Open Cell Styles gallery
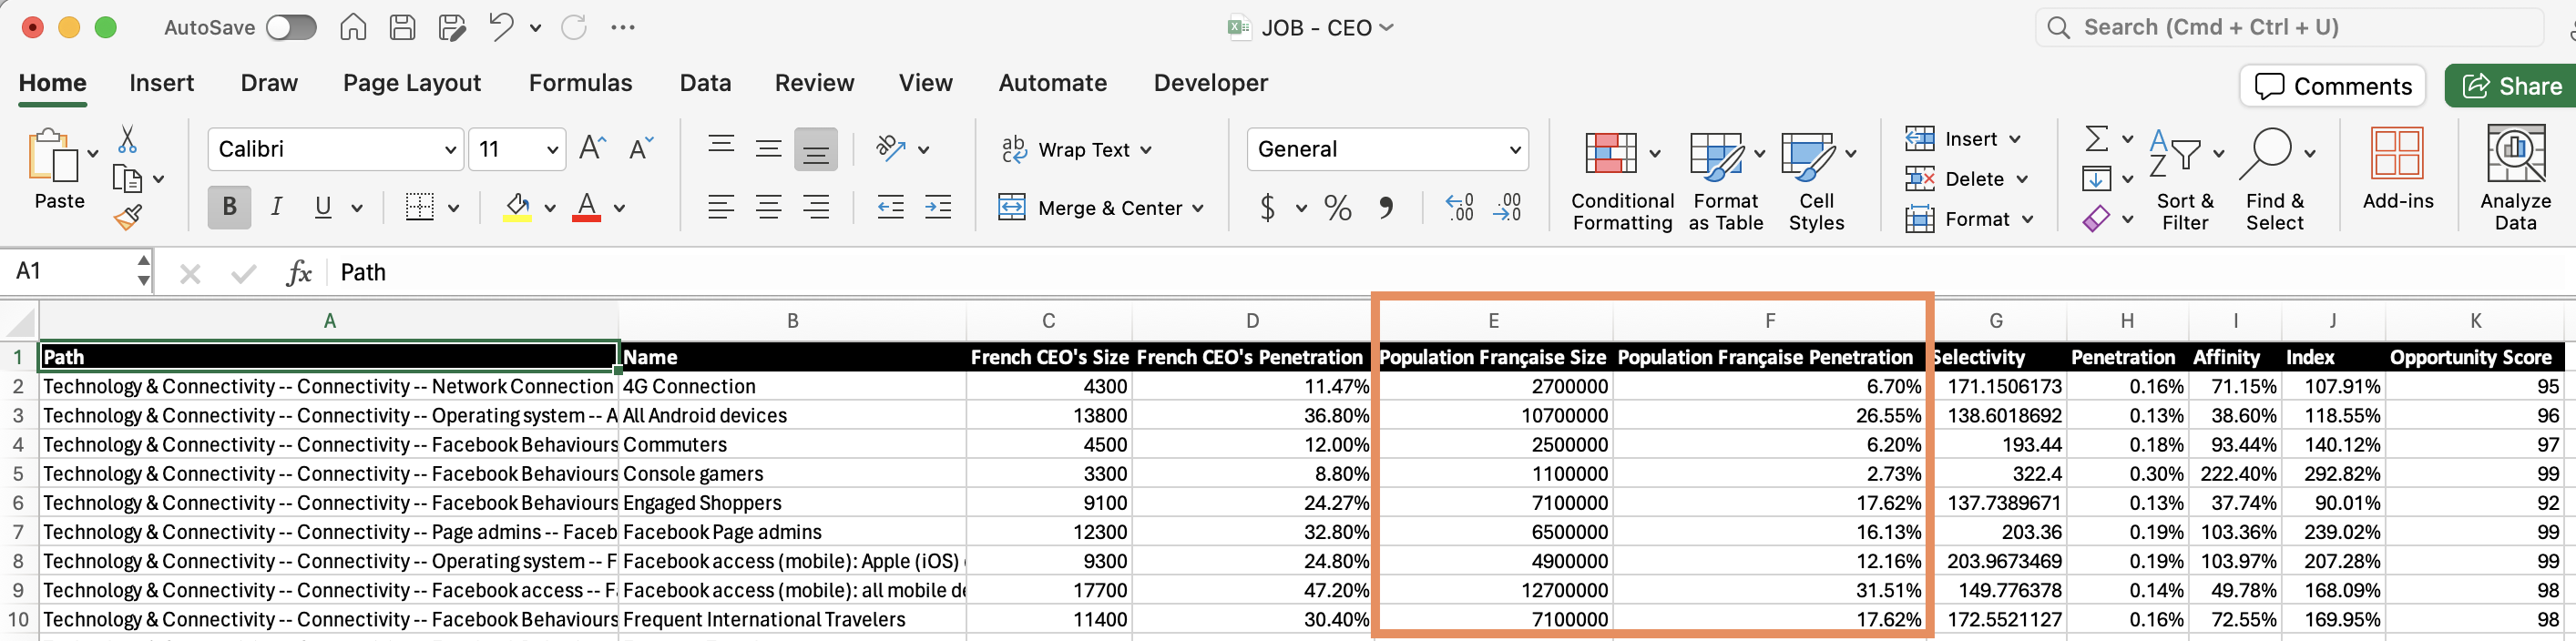 (x=1816, y=180)
